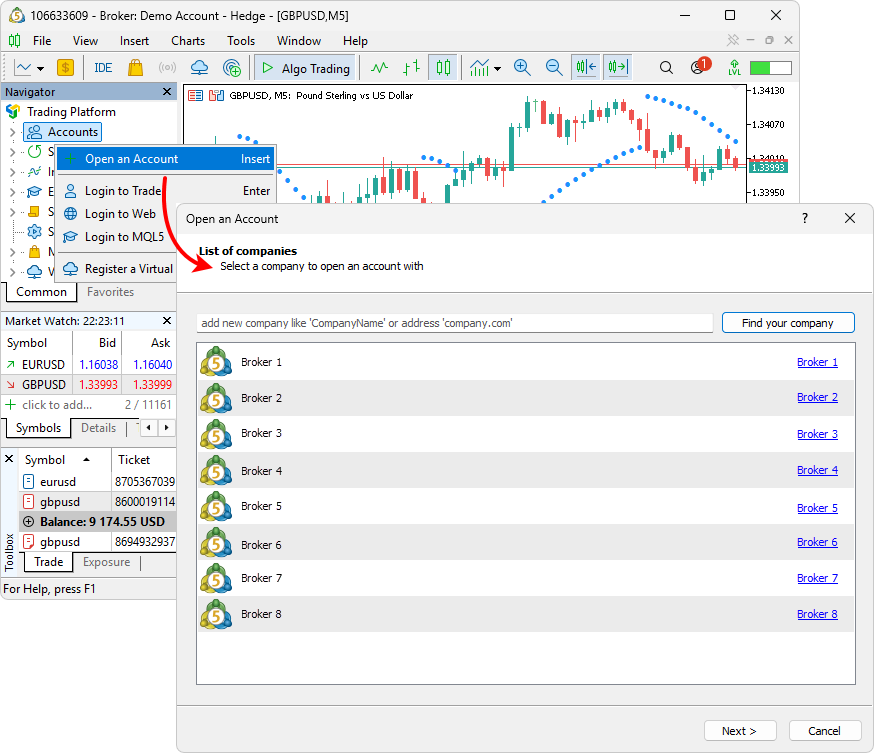Switch to the Favorites tab in Navigator

tap(110, 292)
